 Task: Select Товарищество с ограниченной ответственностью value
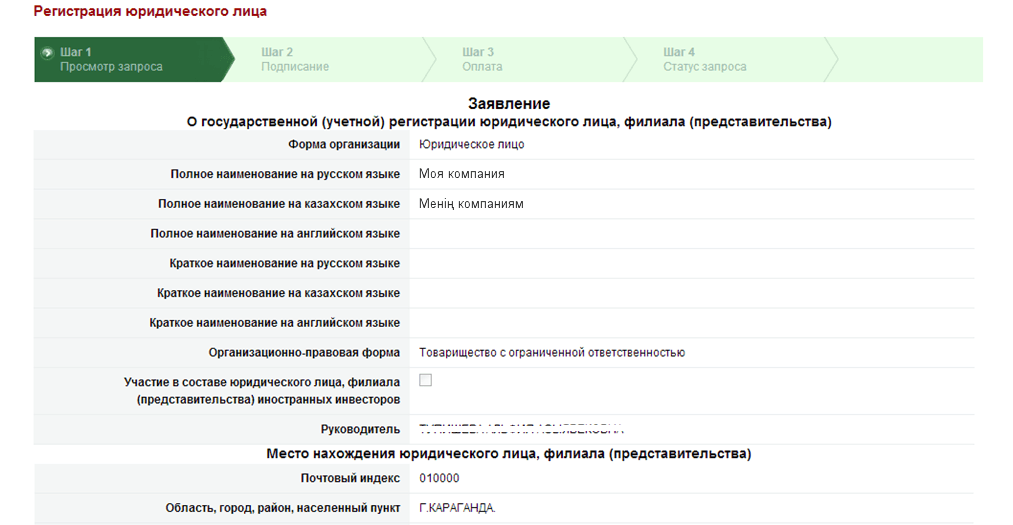click(552, 353)
